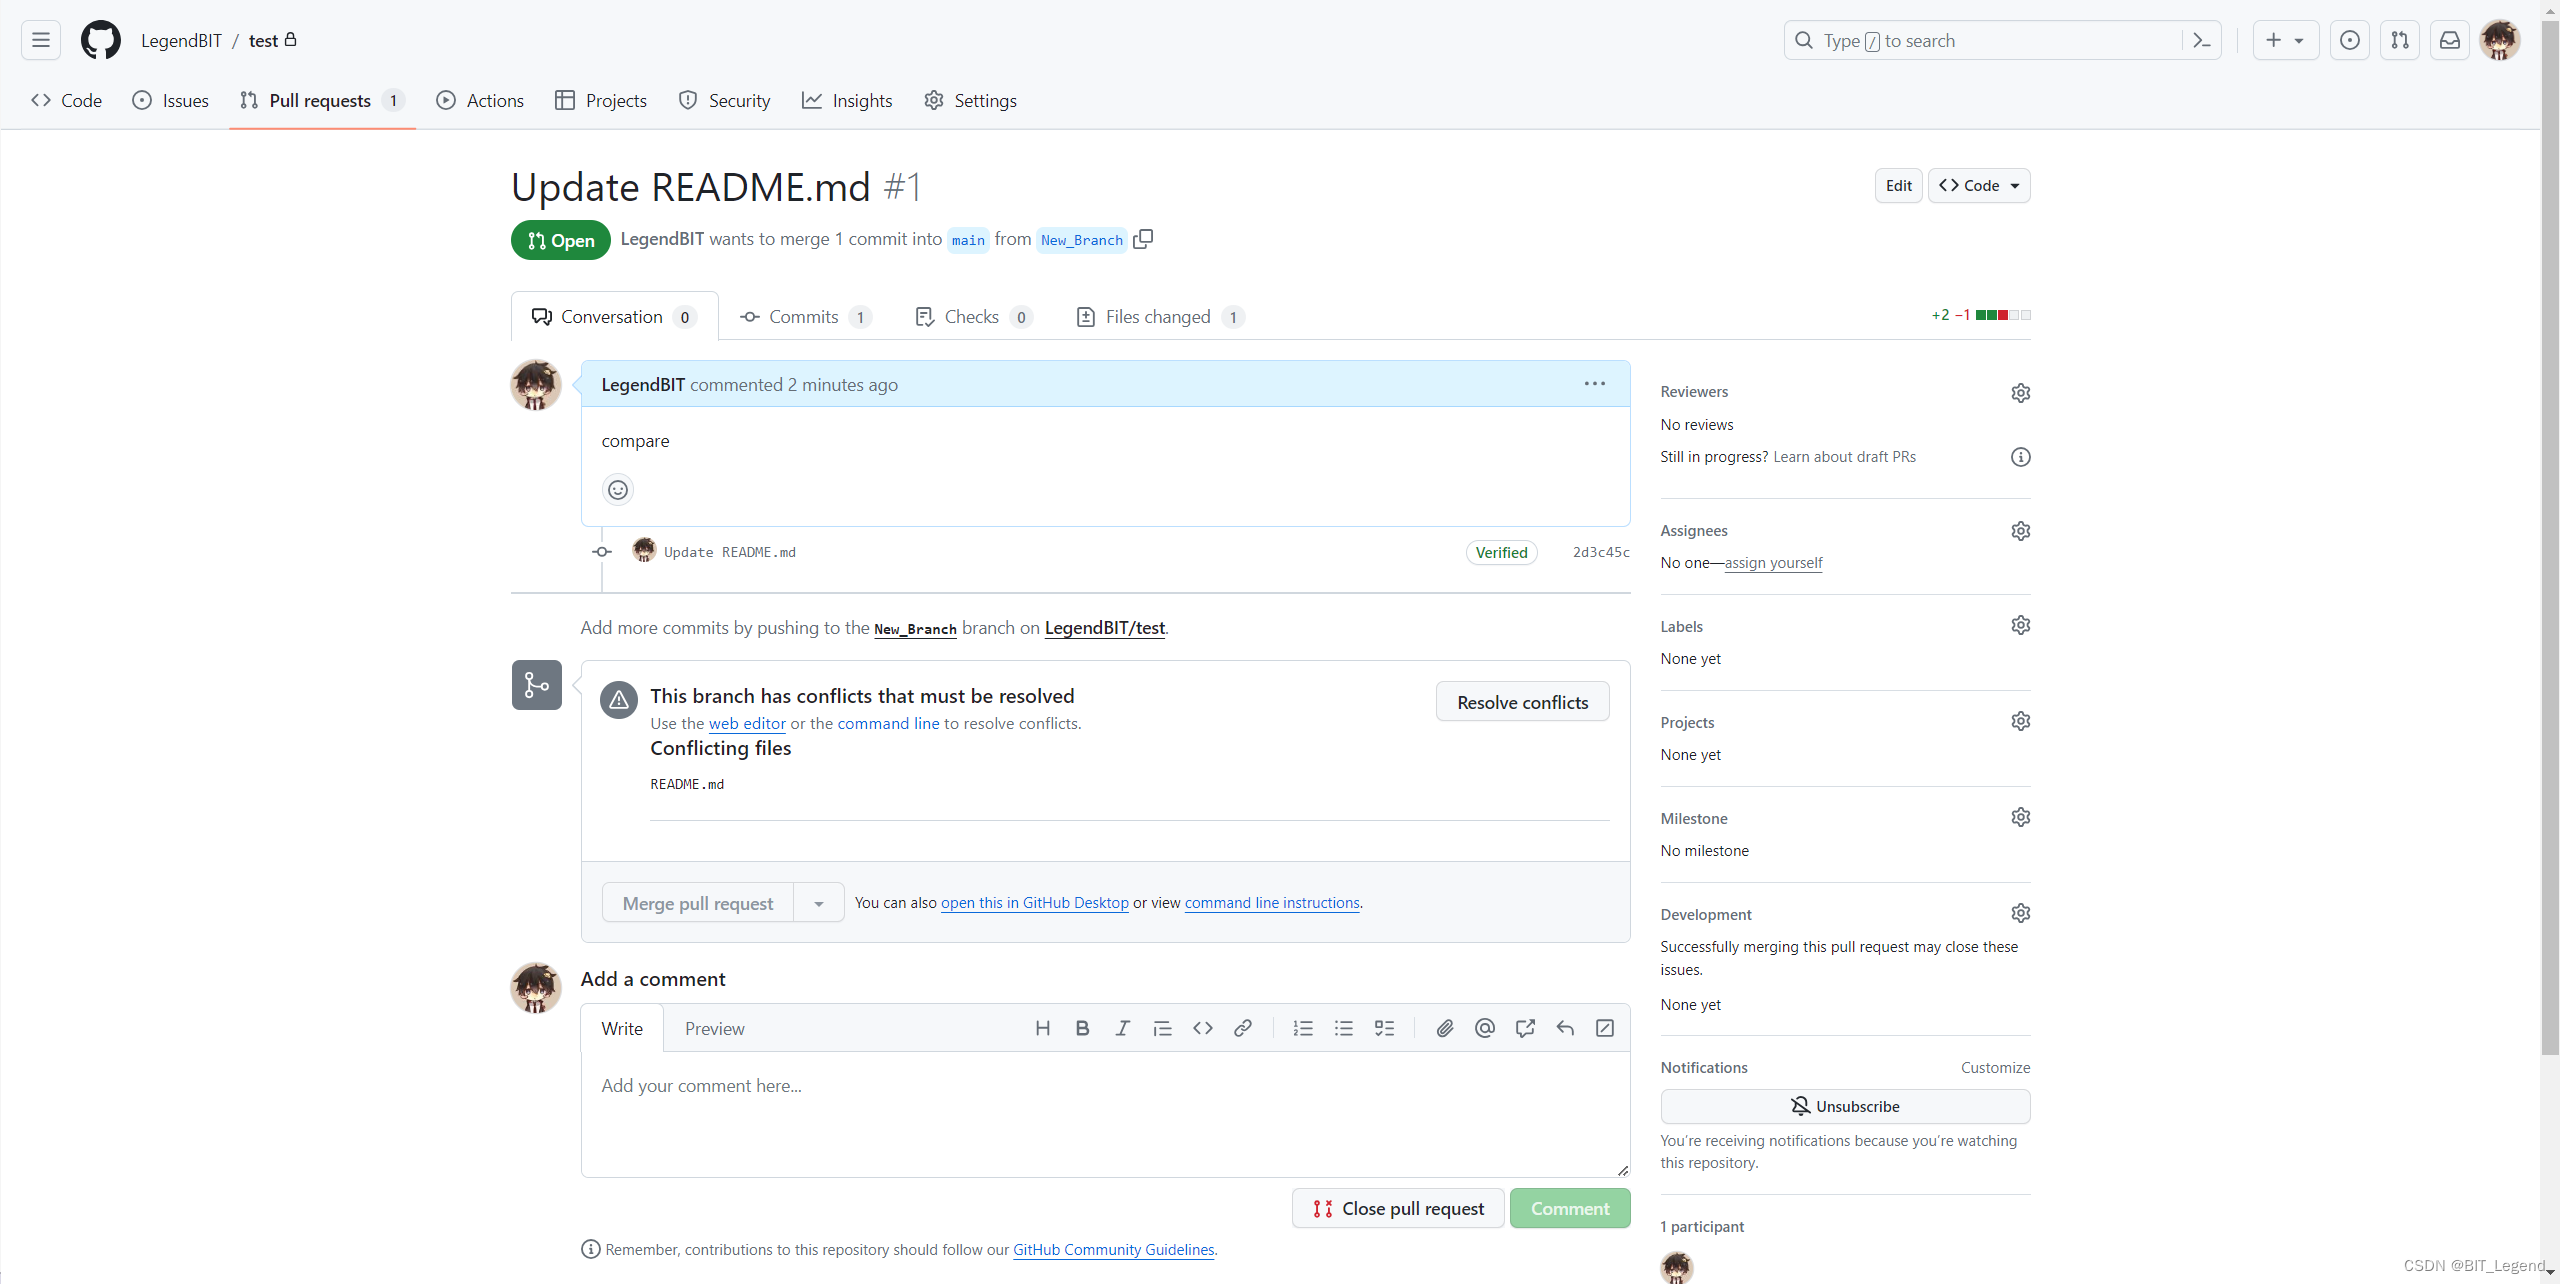Click the diffstat colored bar
This screenshot has height=1284, width=2560.
pos(2003,315)
